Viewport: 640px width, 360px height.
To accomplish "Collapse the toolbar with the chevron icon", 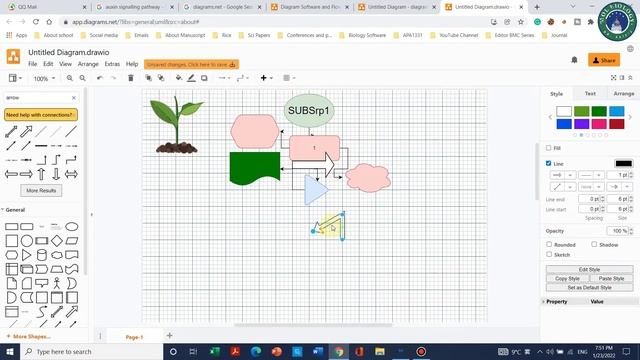I will (630, 78).
